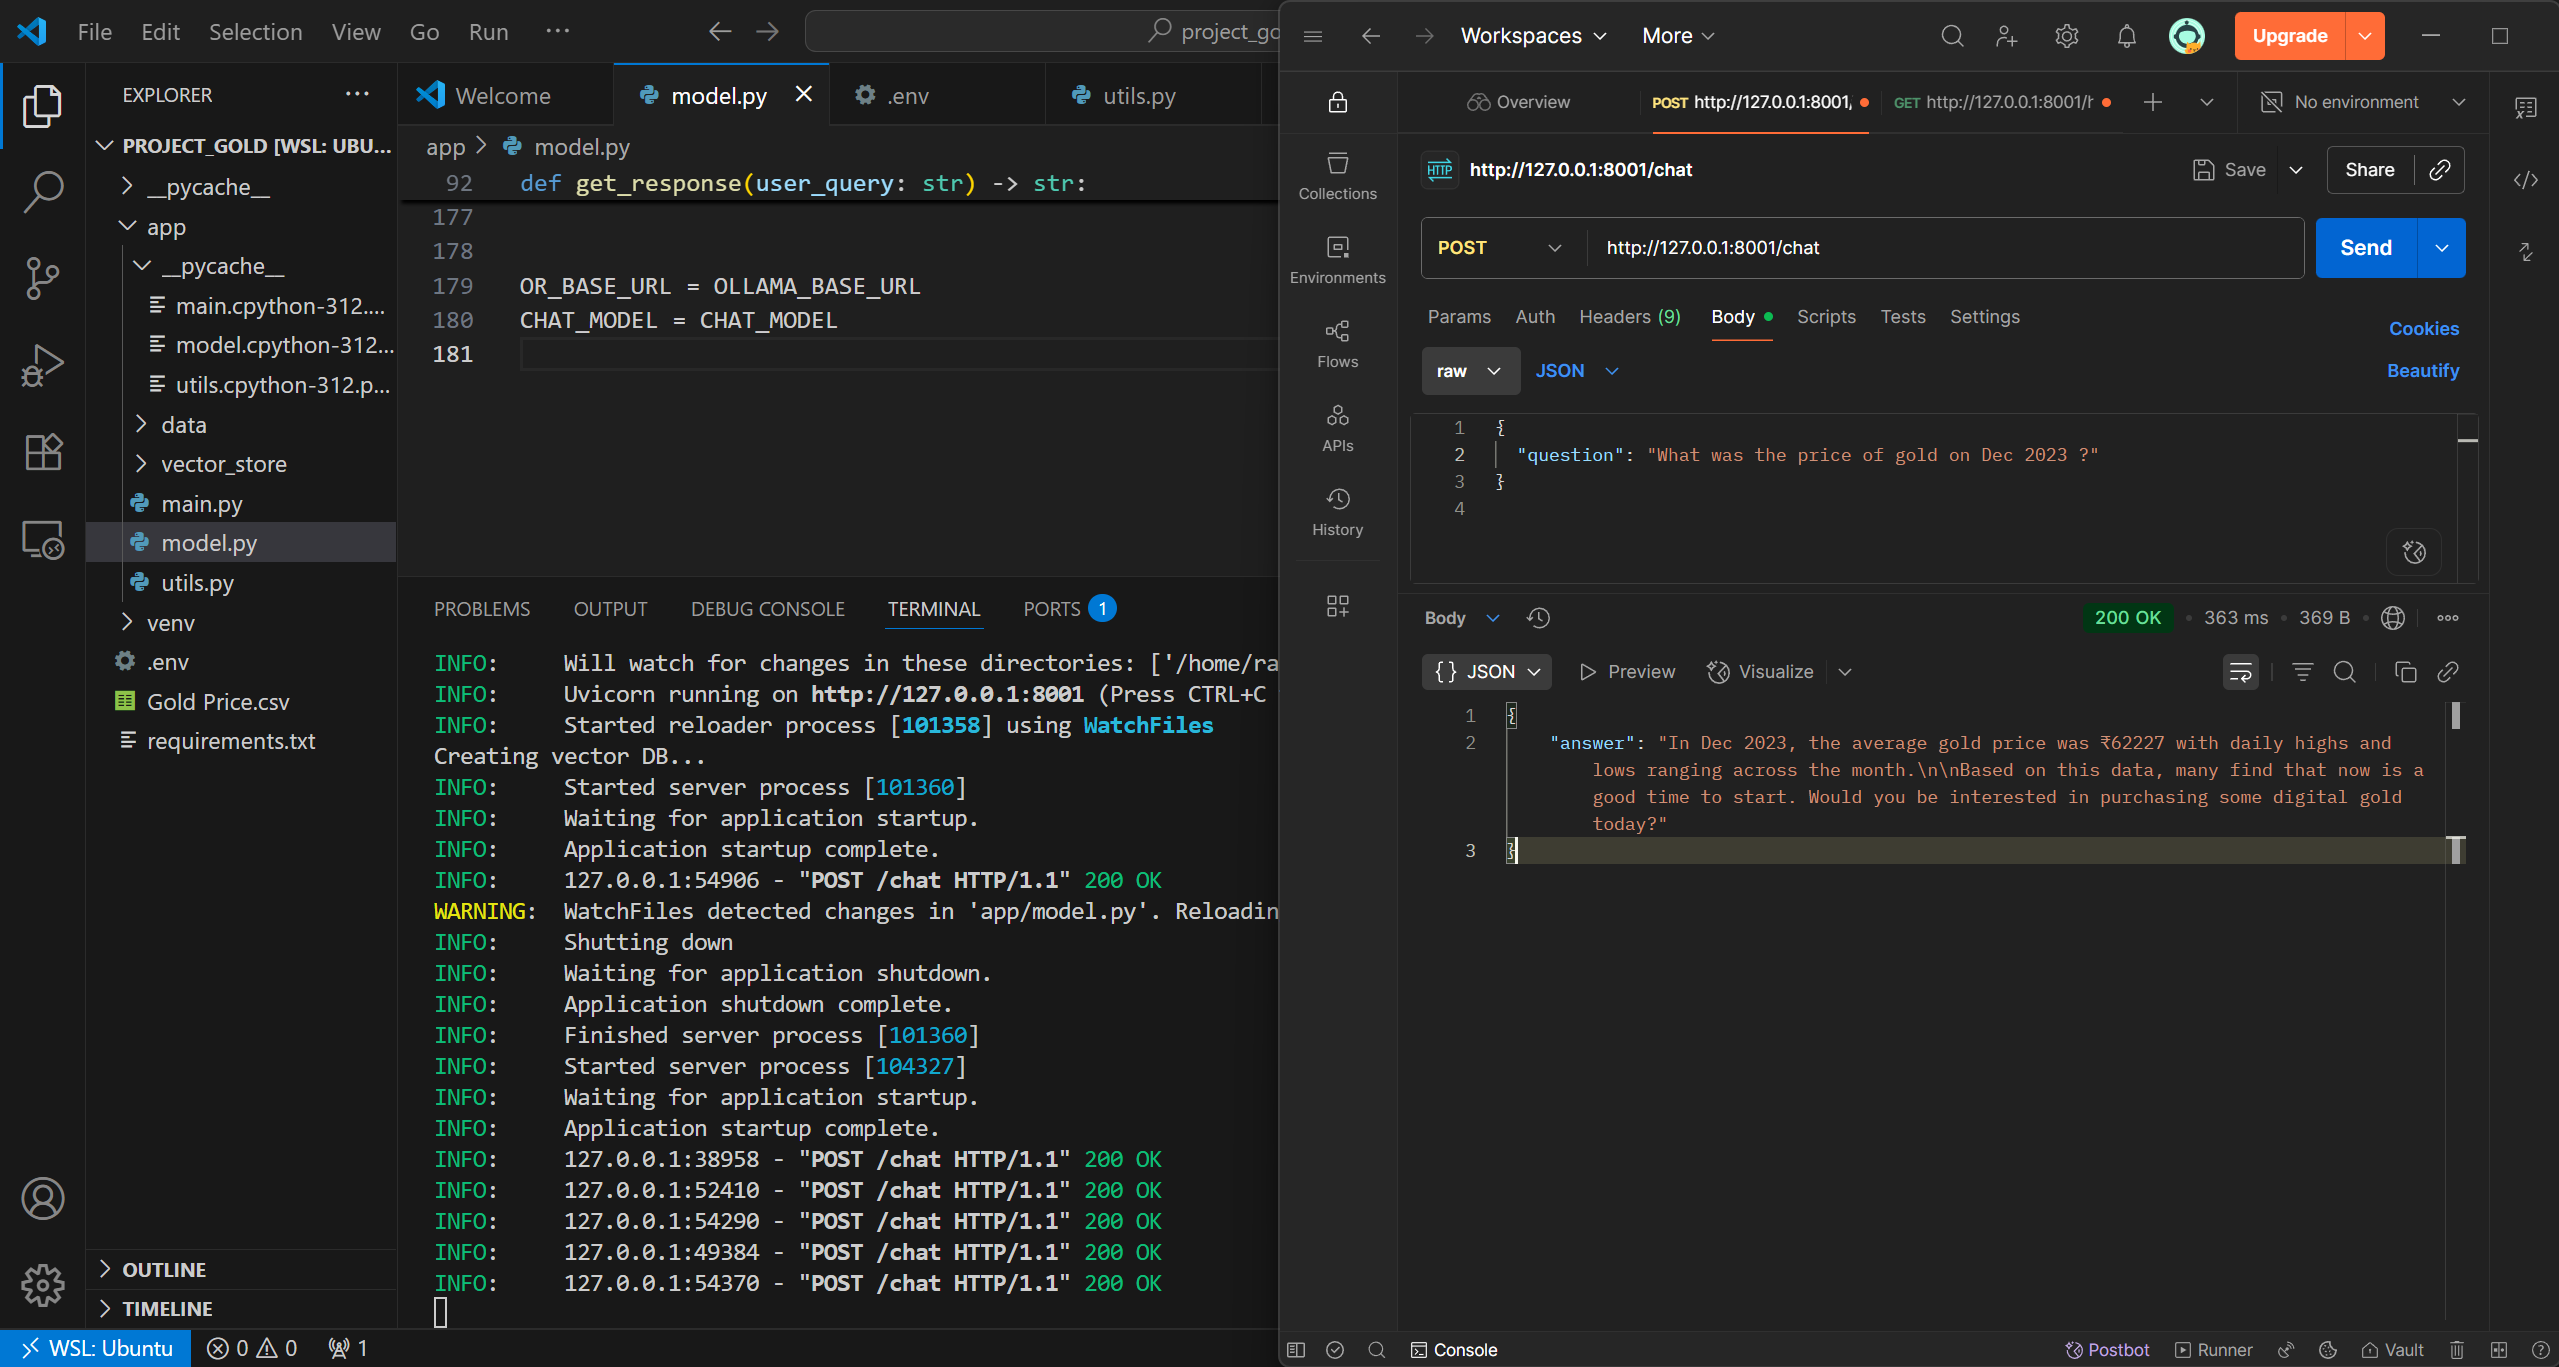
Task: Click Postman search magnifier icon
Action: (x=1951, y=36)
